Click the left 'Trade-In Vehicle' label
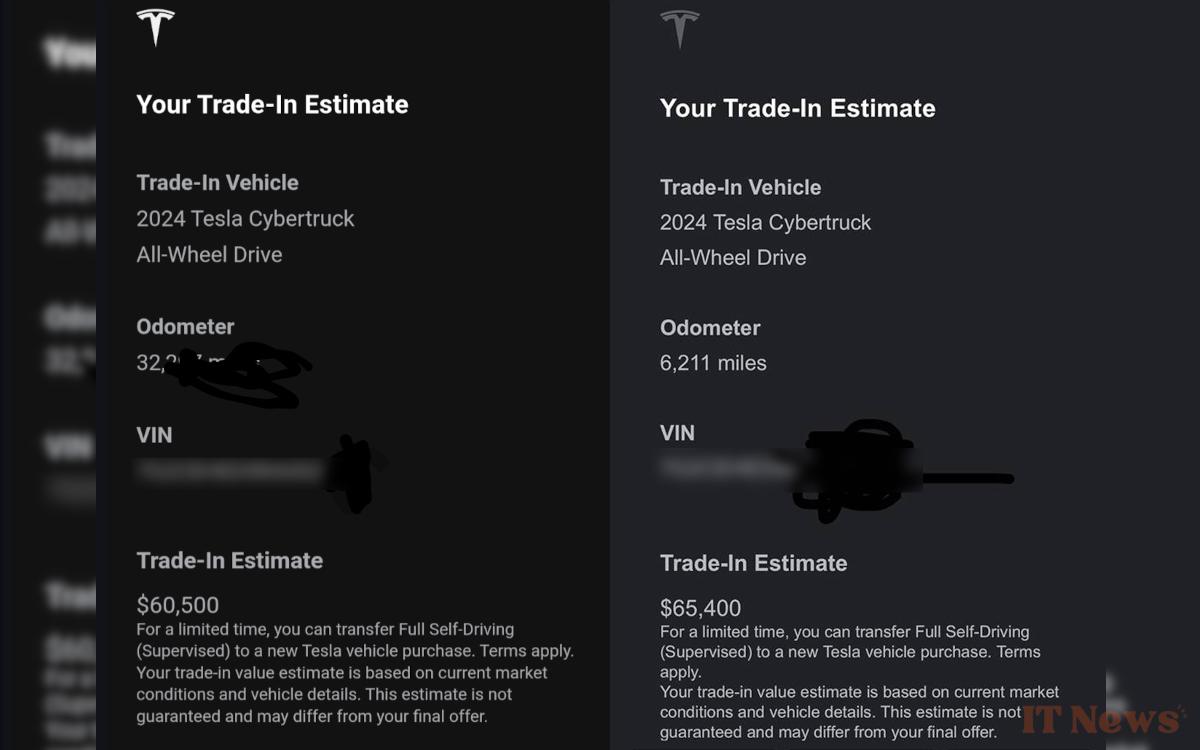Screen dimensions: 1200x750 pos(217,182)
